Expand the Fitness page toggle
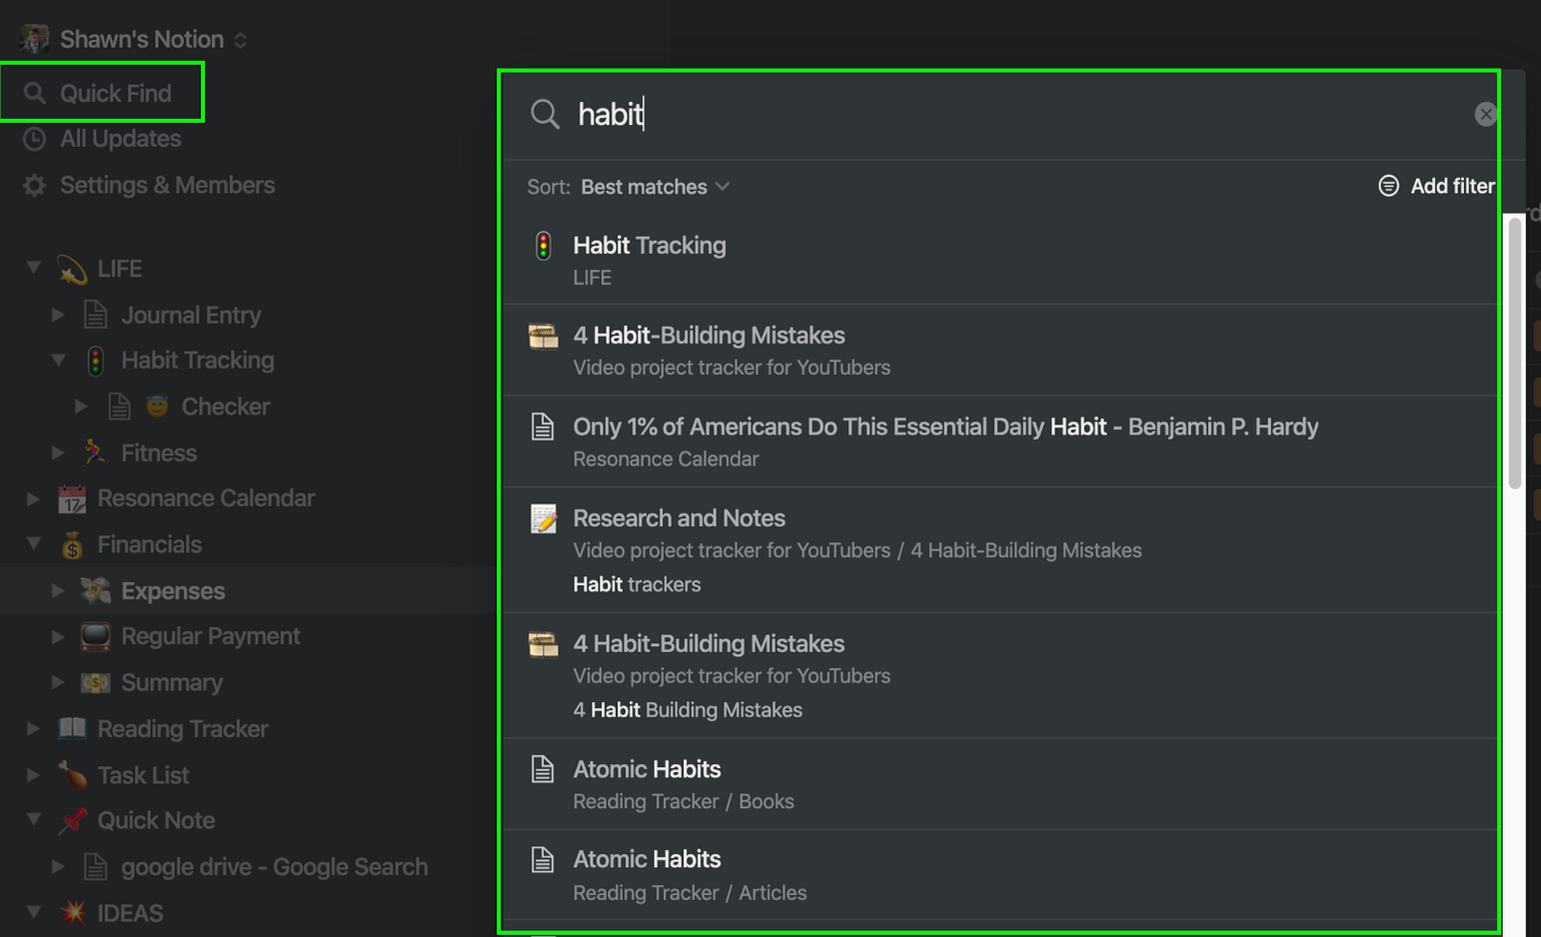 (x=58, y=453)
